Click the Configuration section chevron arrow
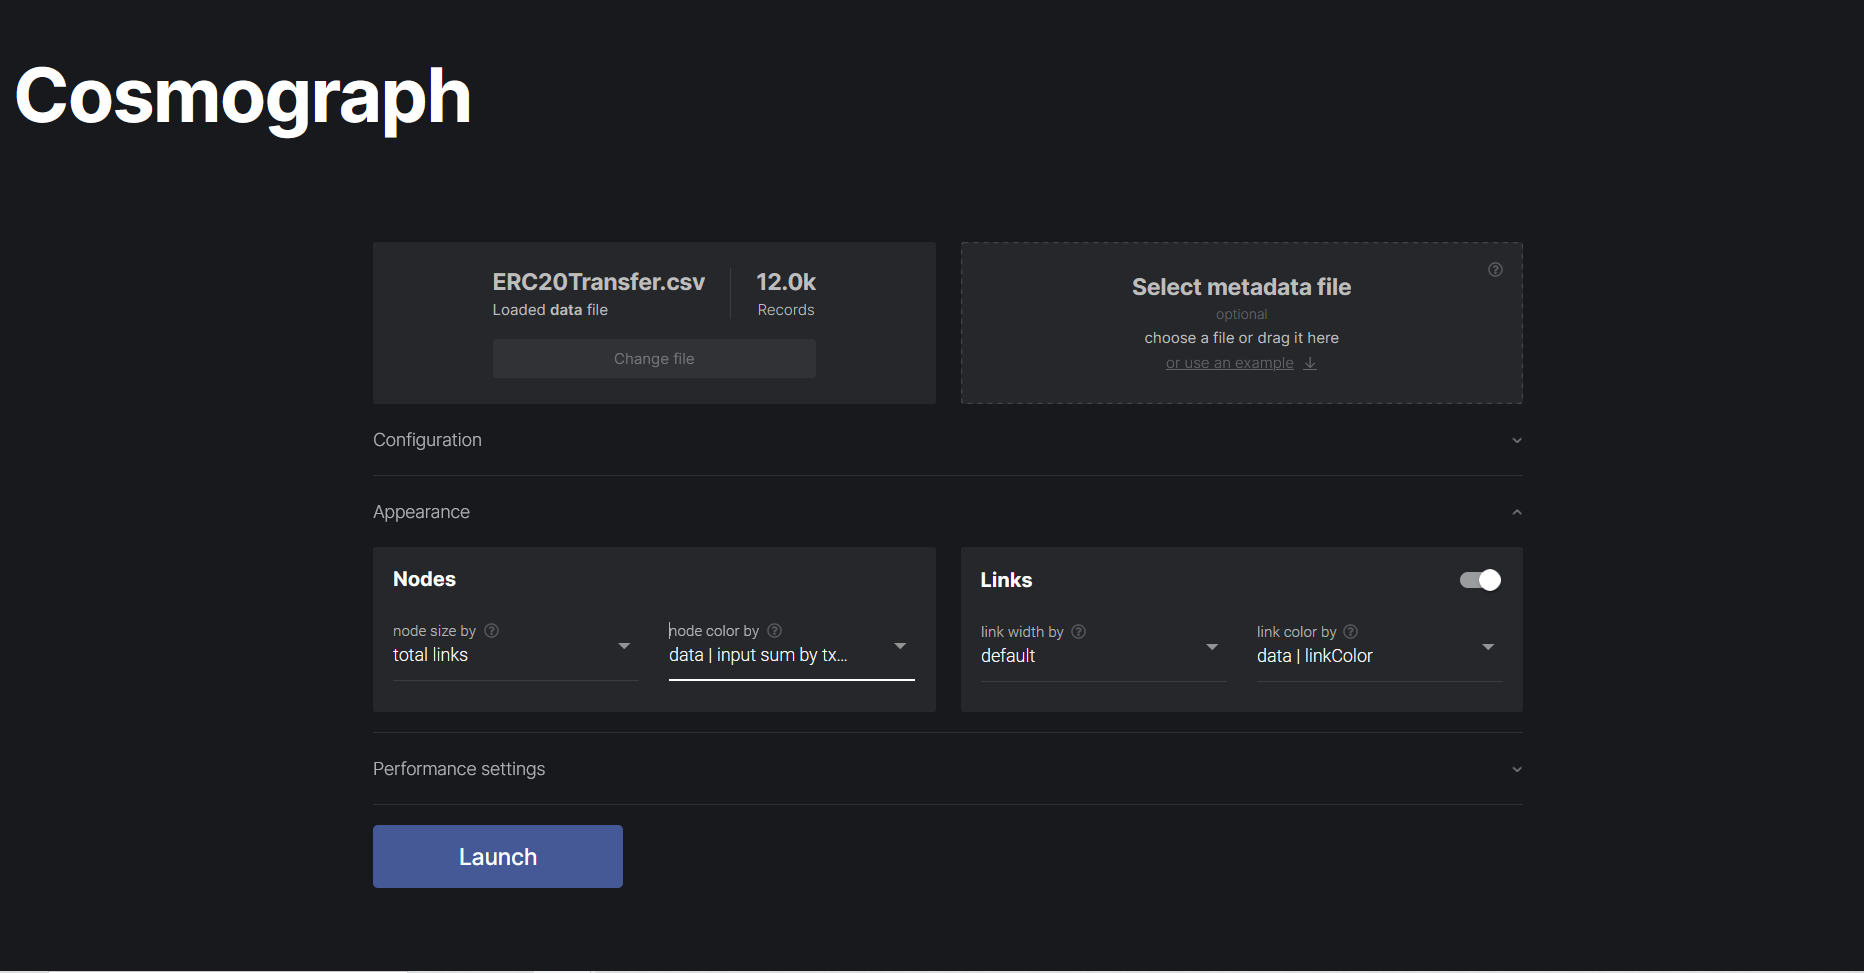 point(1516,441)
